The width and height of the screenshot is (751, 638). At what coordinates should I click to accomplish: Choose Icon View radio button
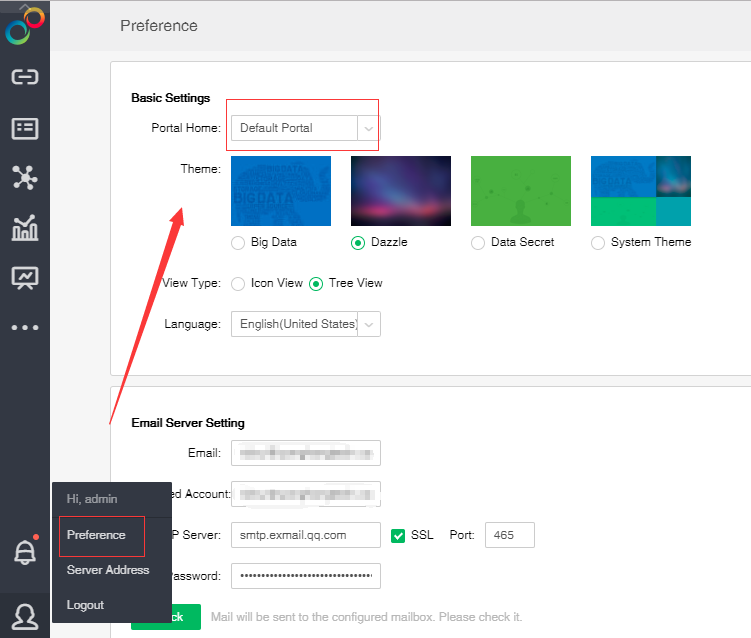point(238,283)
